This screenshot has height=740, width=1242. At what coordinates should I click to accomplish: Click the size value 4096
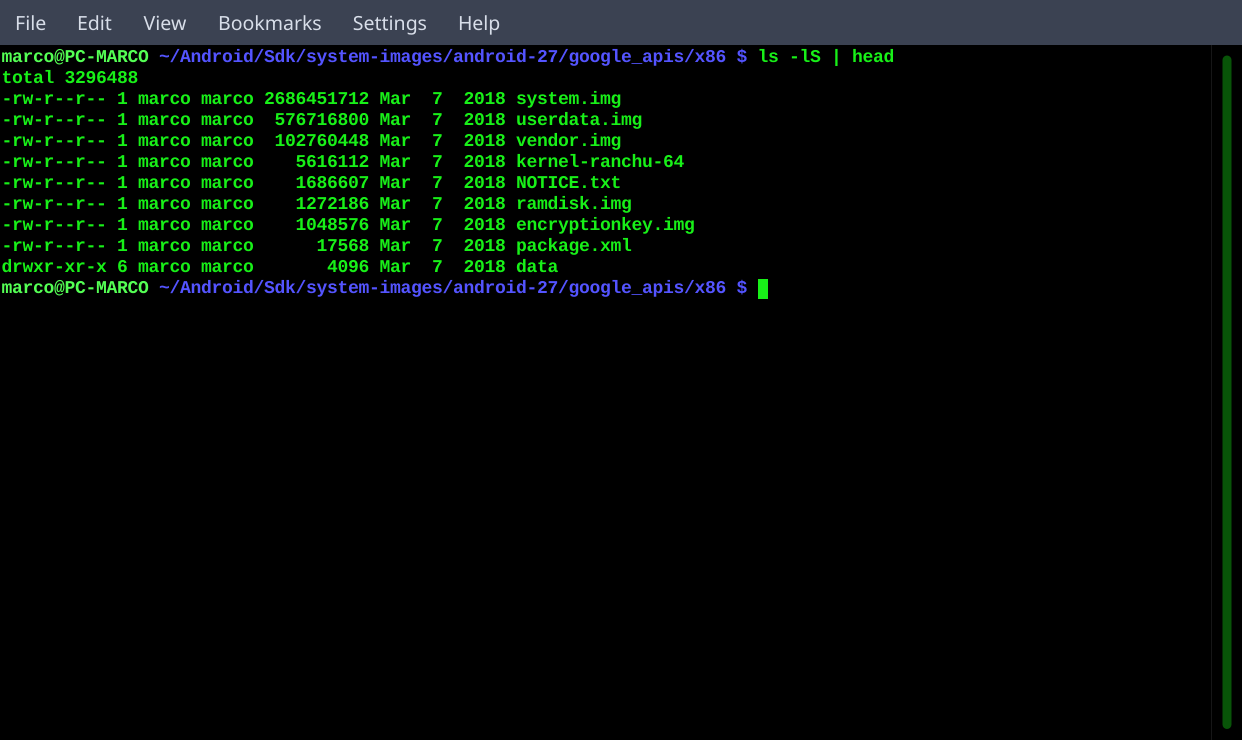tap(348, 267)
